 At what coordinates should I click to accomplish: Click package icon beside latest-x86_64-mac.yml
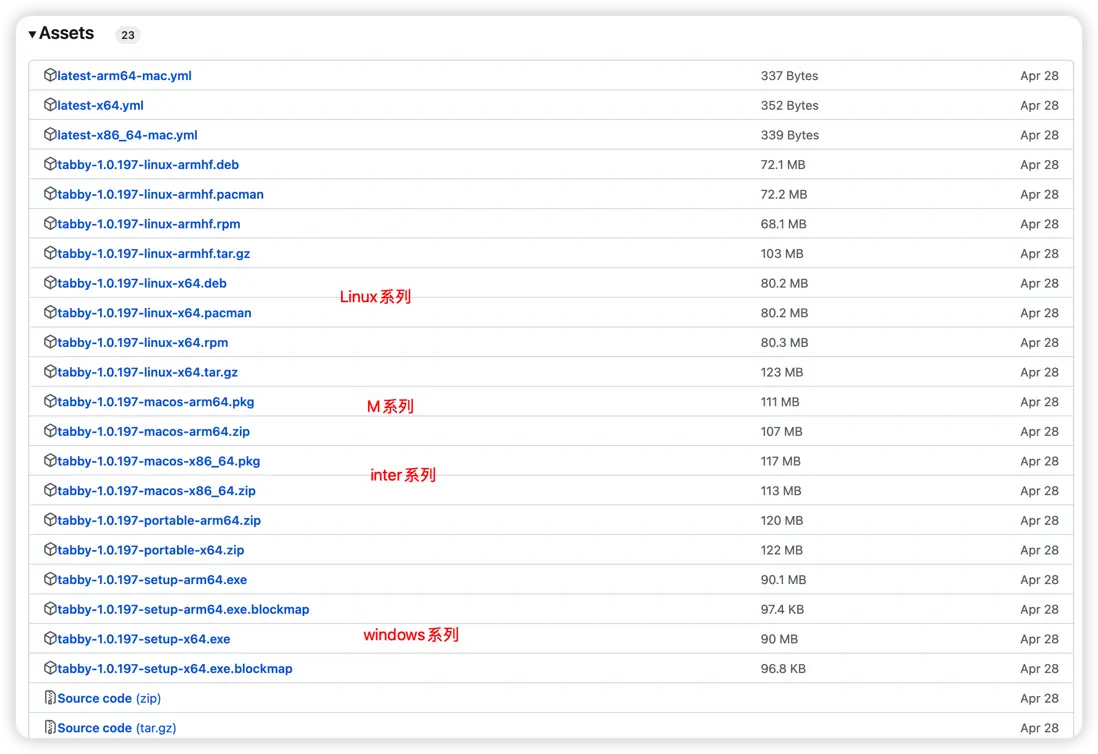tap(50, 134)
